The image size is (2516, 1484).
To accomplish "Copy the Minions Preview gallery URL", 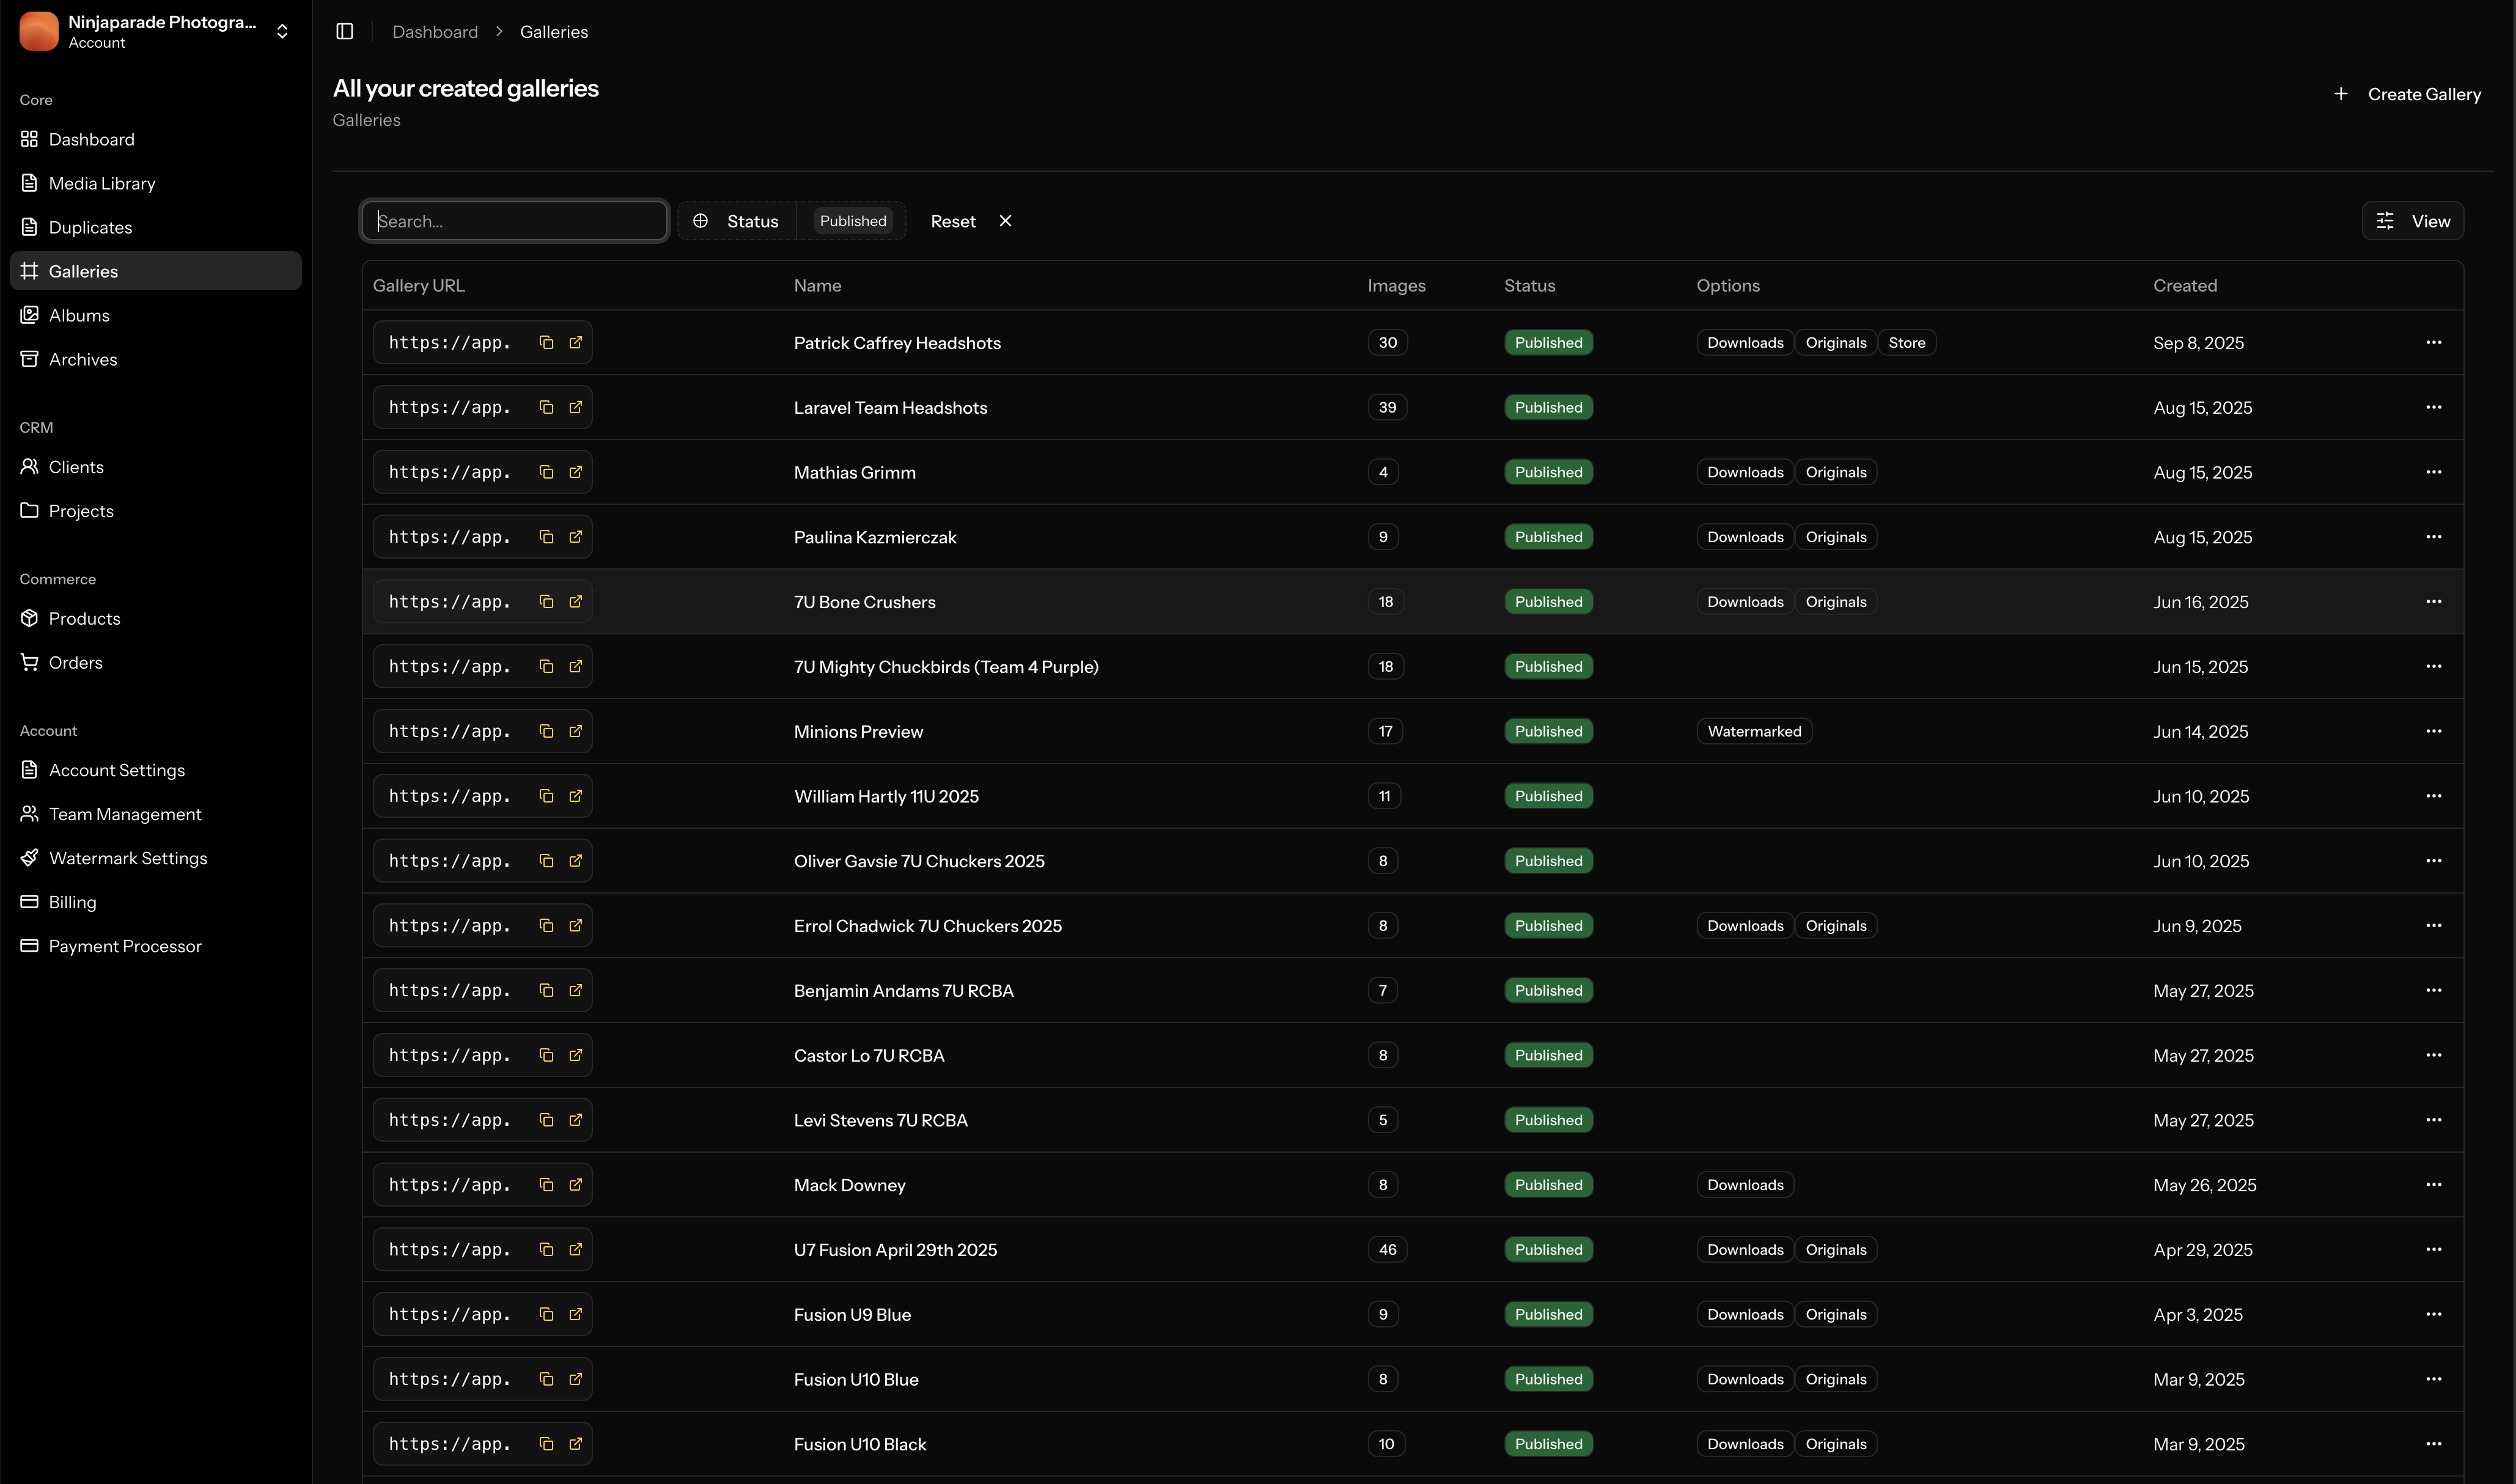I will click(546, 731).
